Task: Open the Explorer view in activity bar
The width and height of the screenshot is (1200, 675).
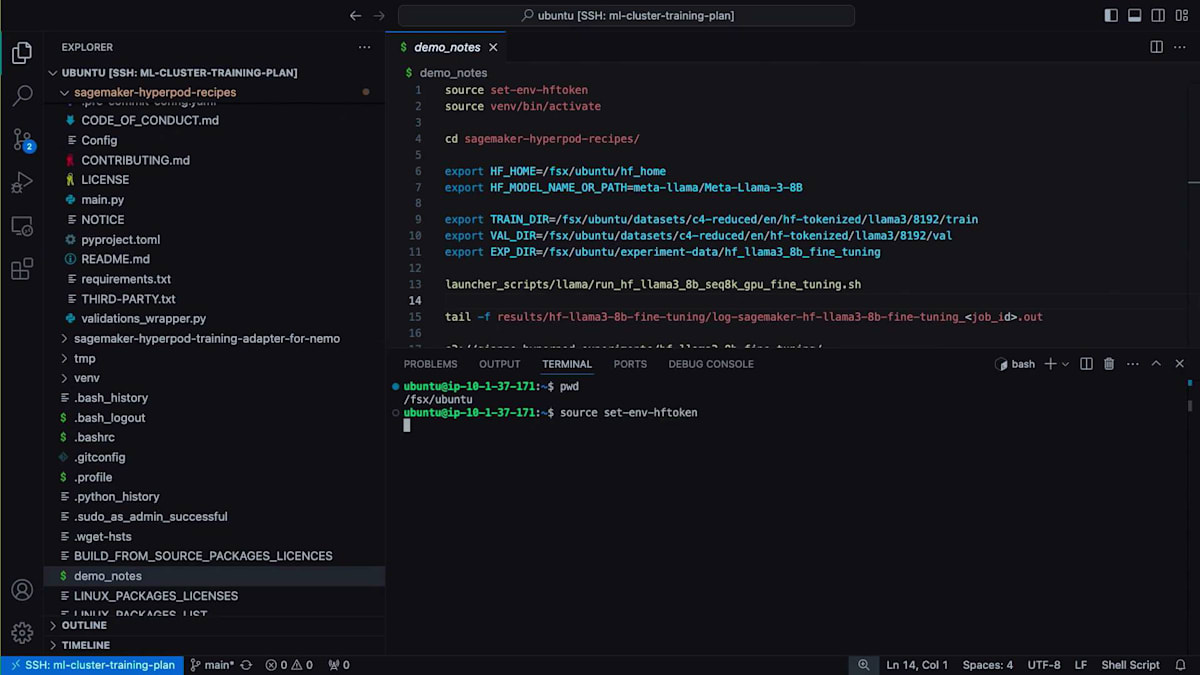Action: click(x=22, y=53)
